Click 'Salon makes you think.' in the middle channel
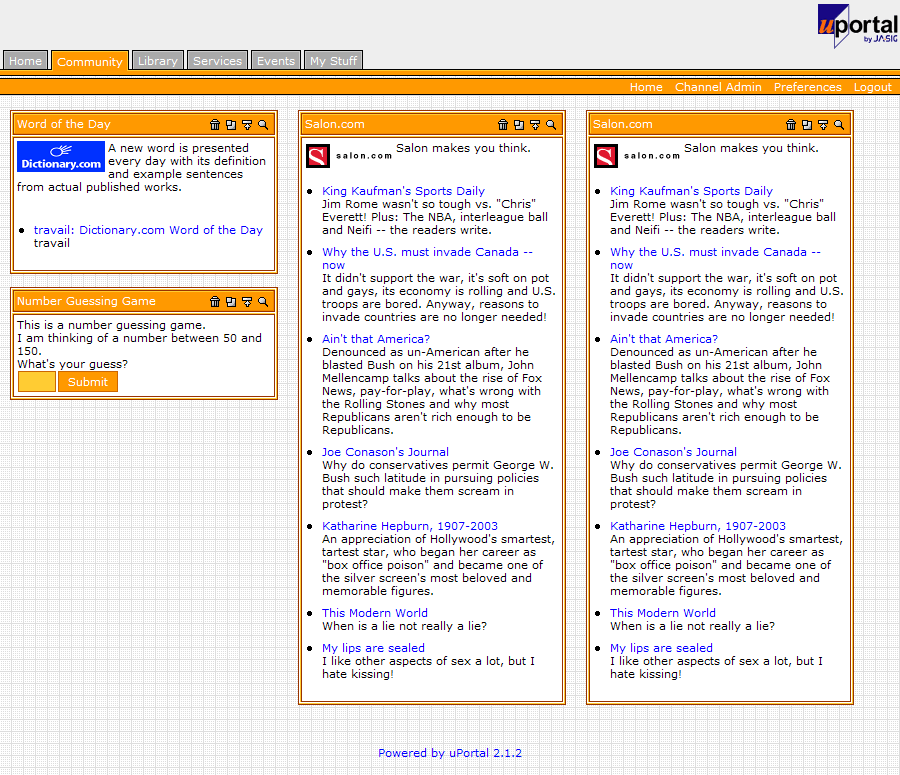 pos(463,148)
